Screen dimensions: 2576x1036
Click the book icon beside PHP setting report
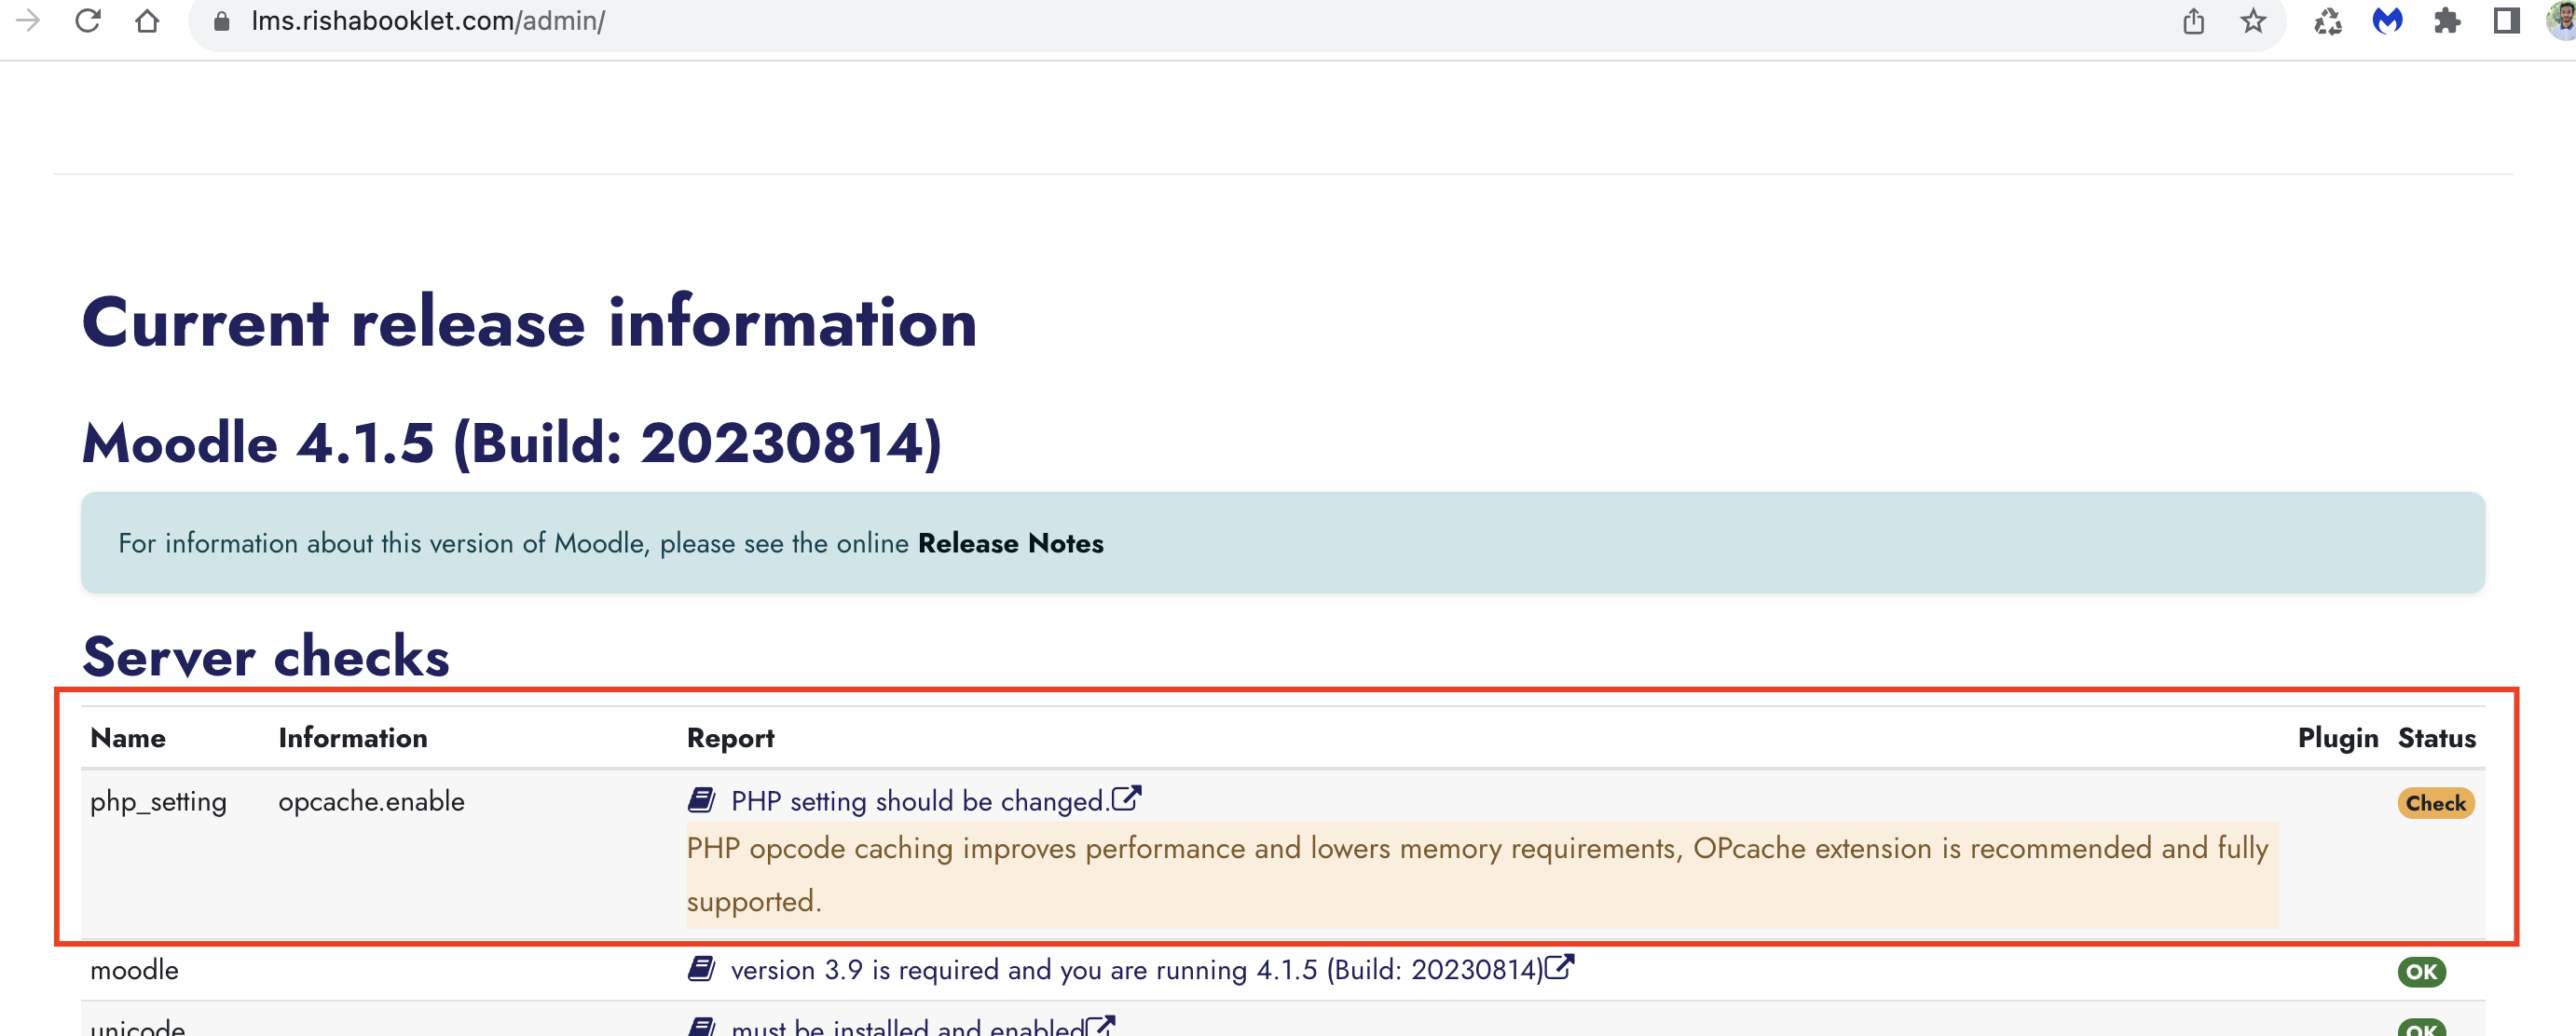pyautogui.click(x=701, y=800)
